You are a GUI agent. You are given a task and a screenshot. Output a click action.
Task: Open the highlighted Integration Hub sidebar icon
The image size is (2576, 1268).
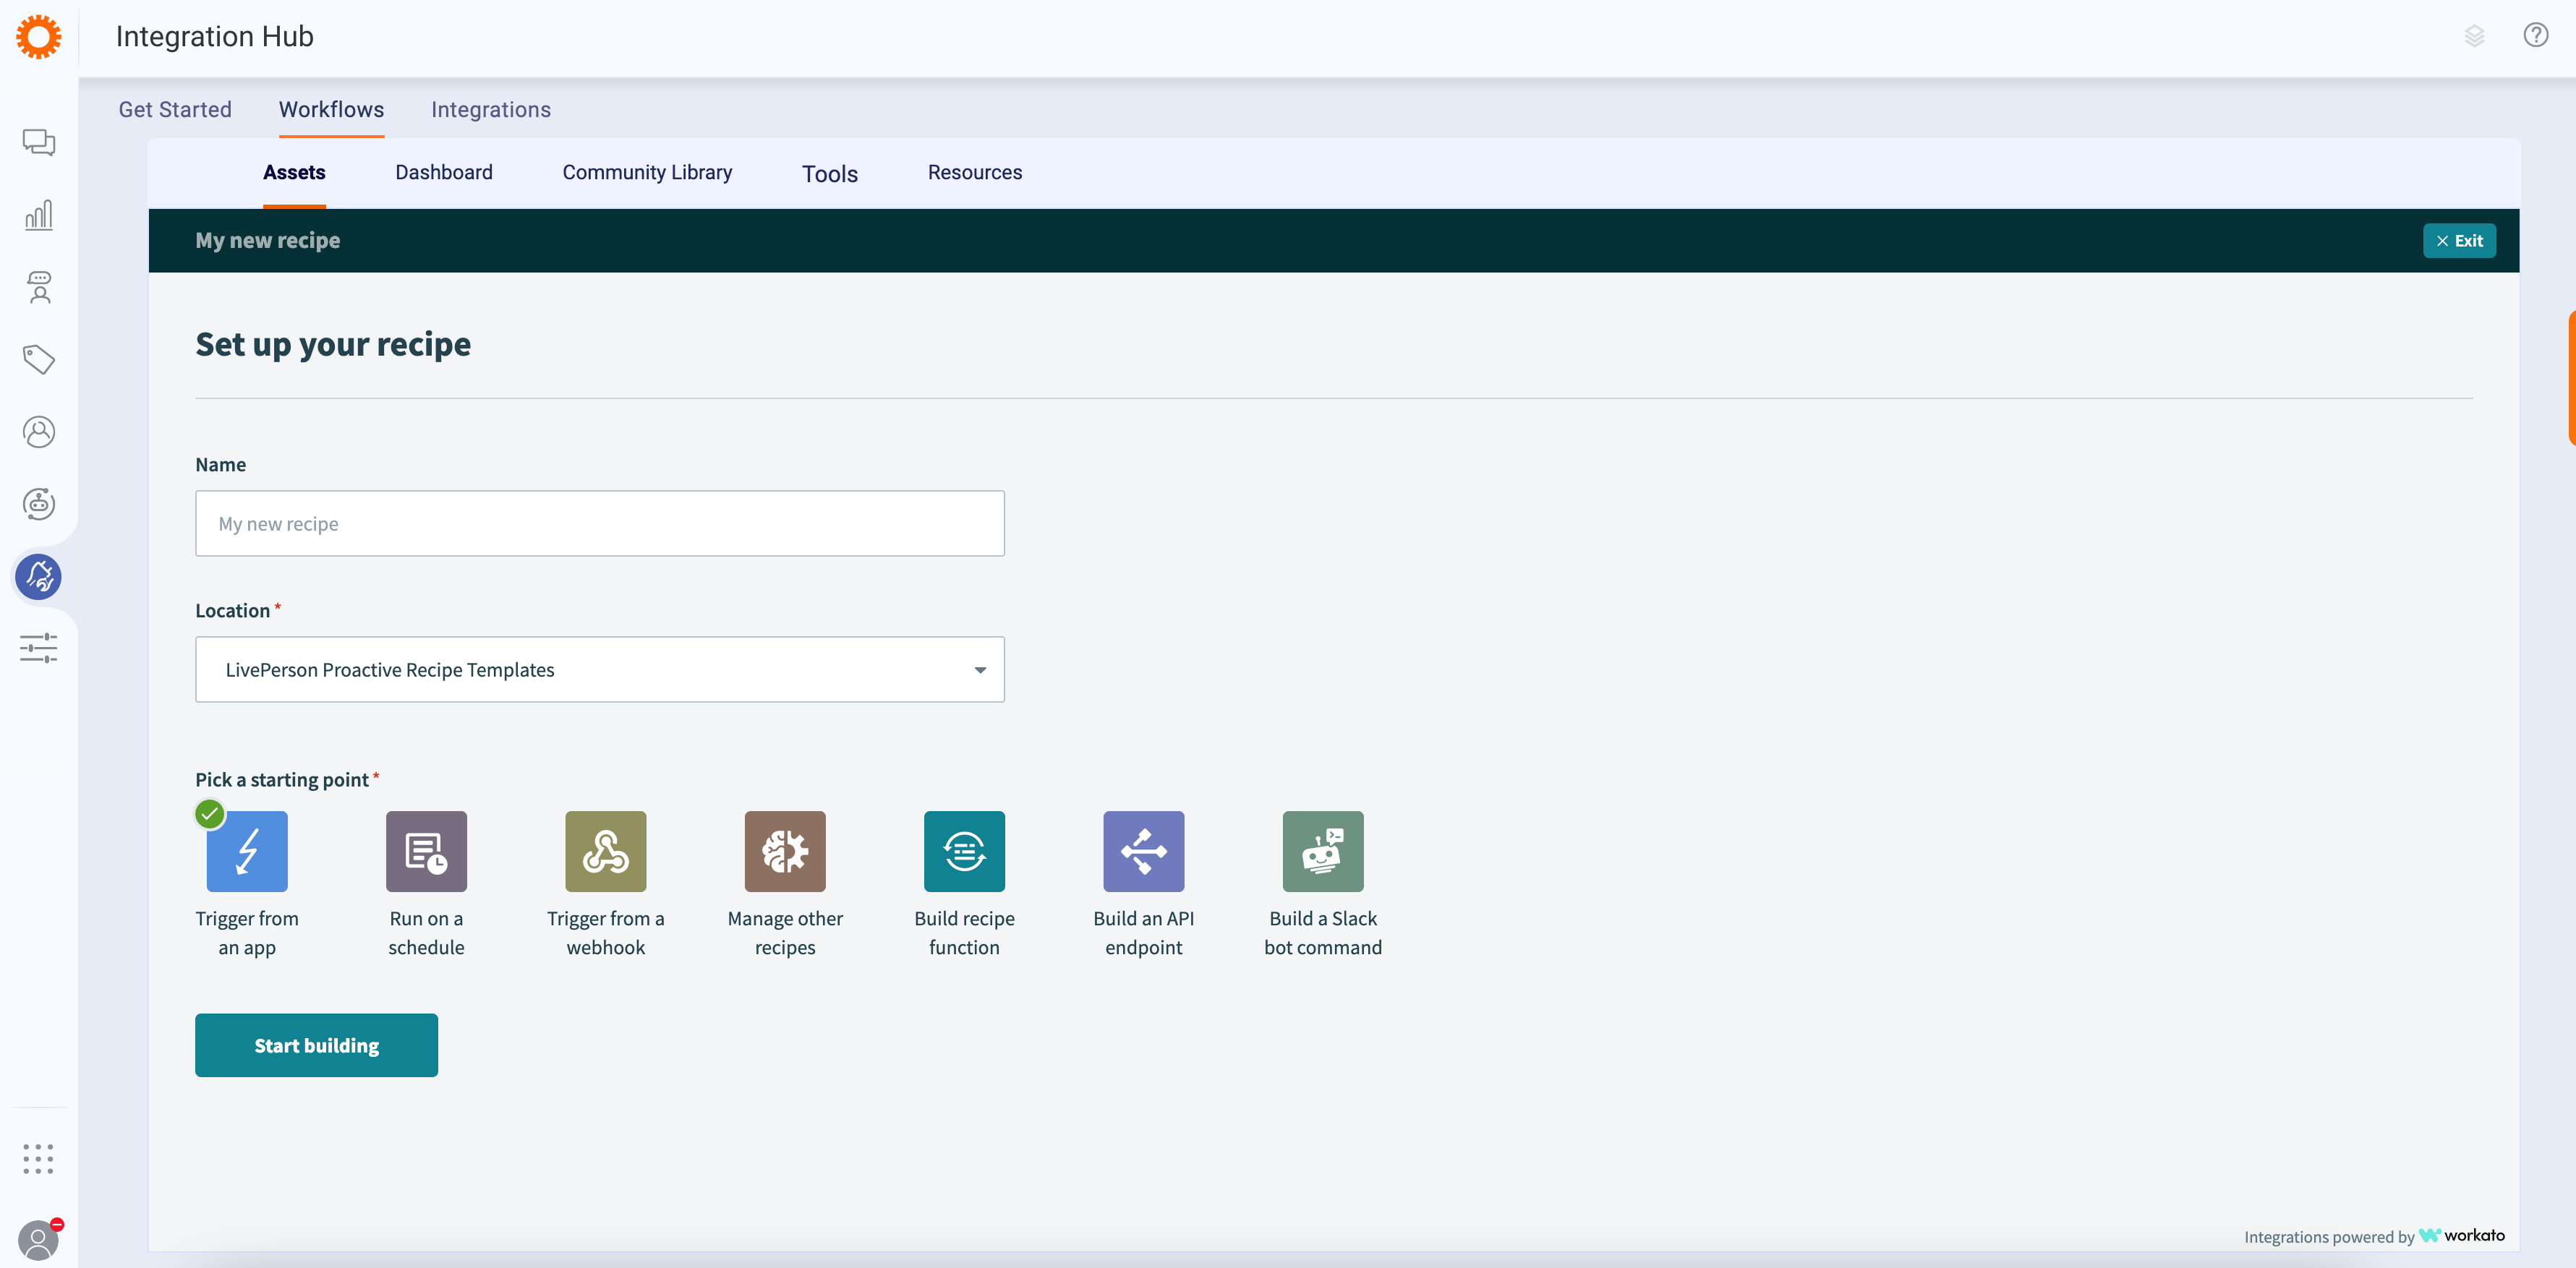click(39, 577)
